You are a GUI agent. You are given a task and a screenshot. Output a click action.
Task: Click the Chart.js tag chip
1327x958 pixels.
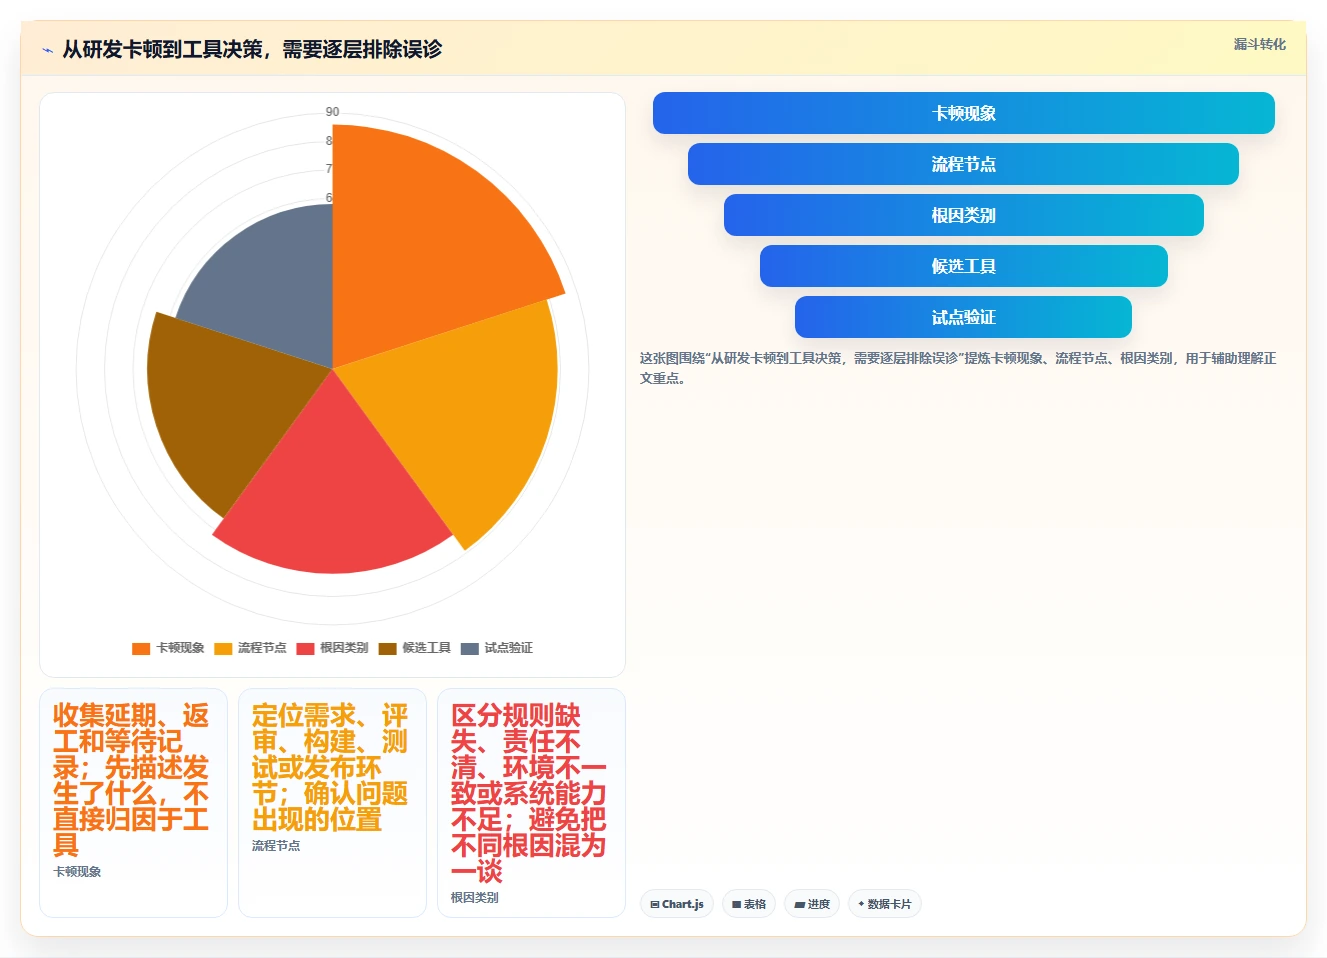[x=677, y=904]
